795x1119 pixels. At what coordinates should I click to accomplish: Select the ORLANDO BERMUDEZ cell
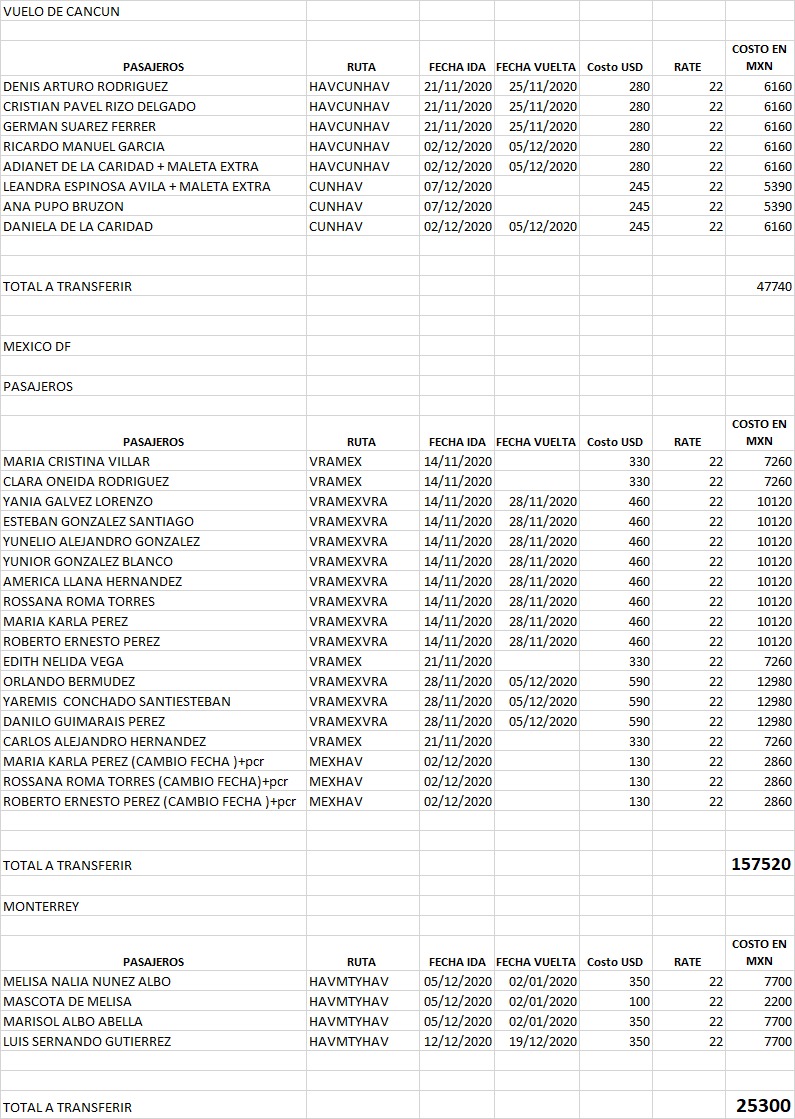[x=153, y=681]
